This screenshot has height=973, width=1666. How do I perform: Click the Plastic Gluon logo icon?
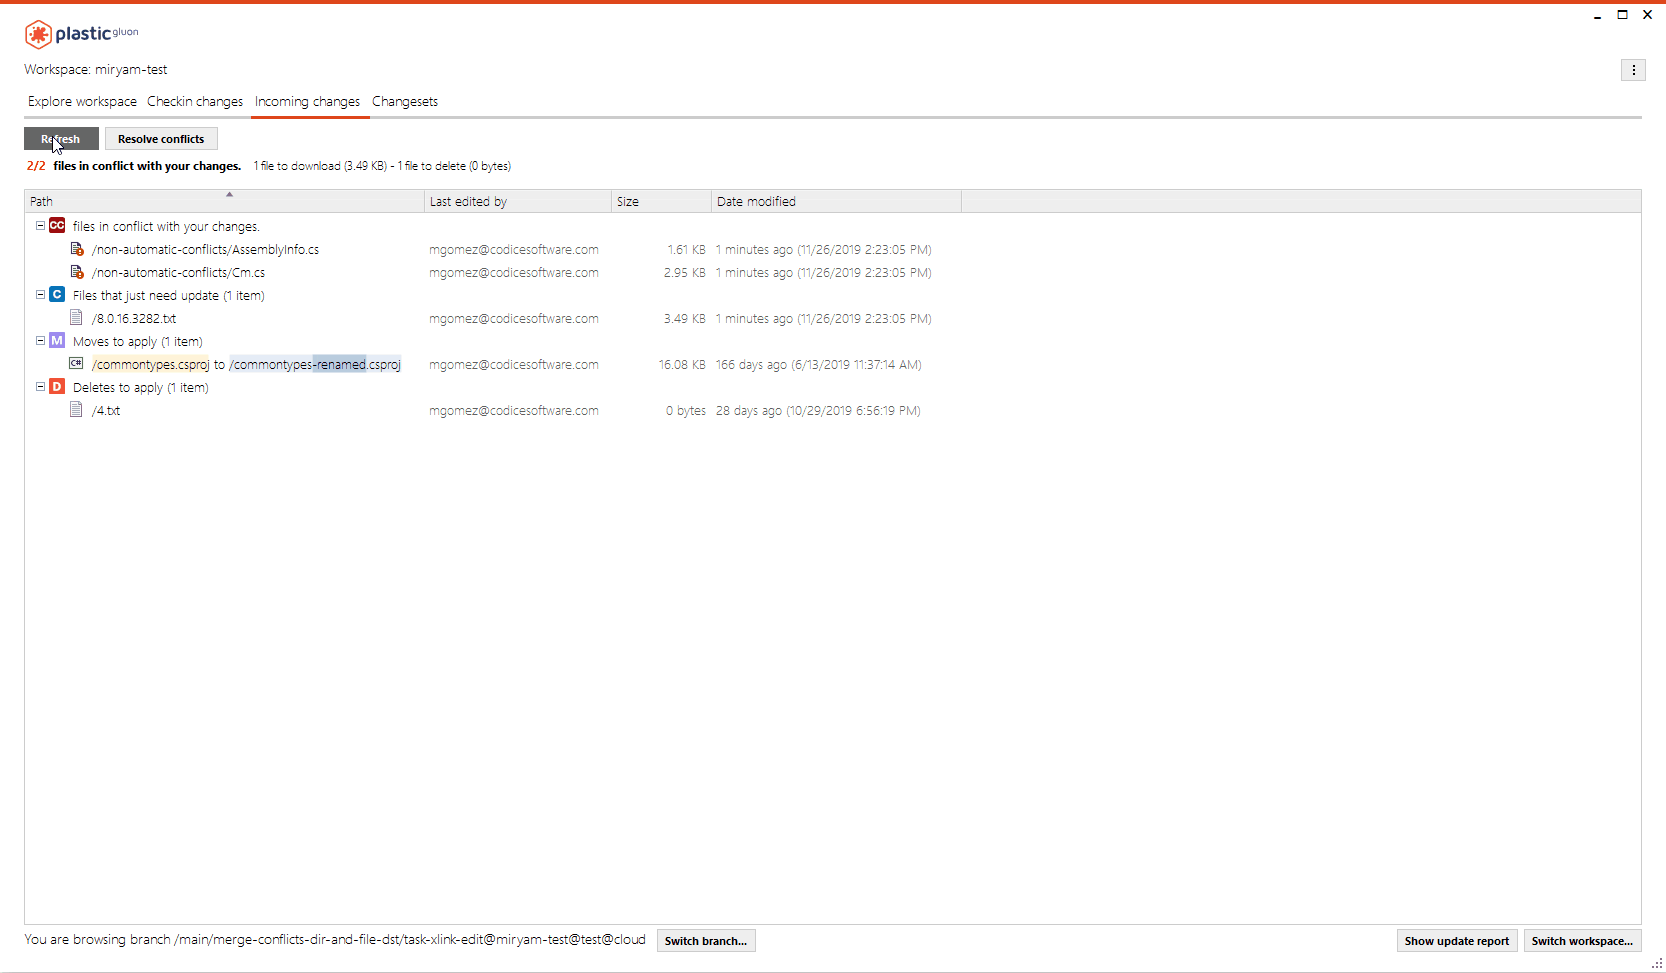(38, 33)
